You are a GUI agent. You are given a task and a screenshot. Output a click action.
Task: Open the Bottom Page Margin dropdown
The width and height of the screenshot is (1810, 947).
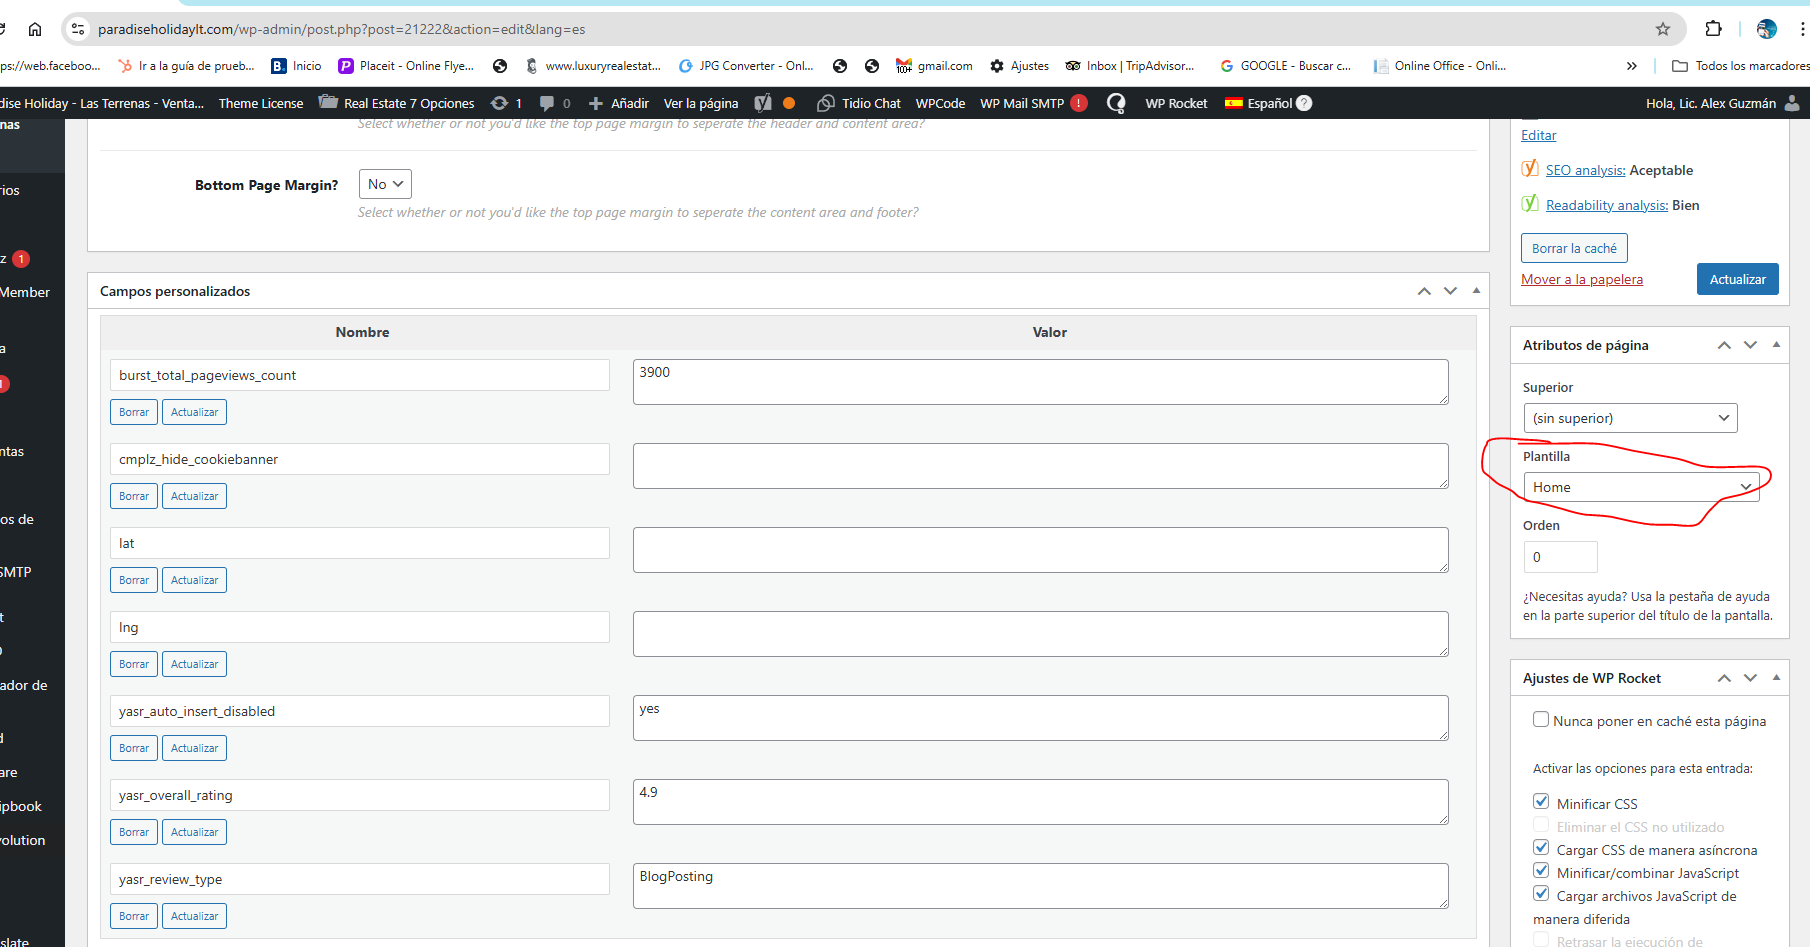click(385, 184)
